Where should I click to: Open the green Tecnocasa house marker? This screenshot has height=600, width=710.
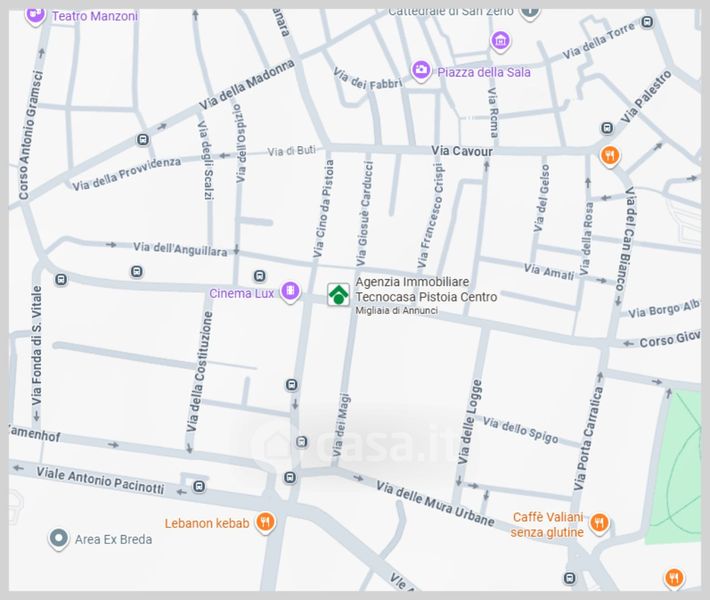tap(339, 294)
